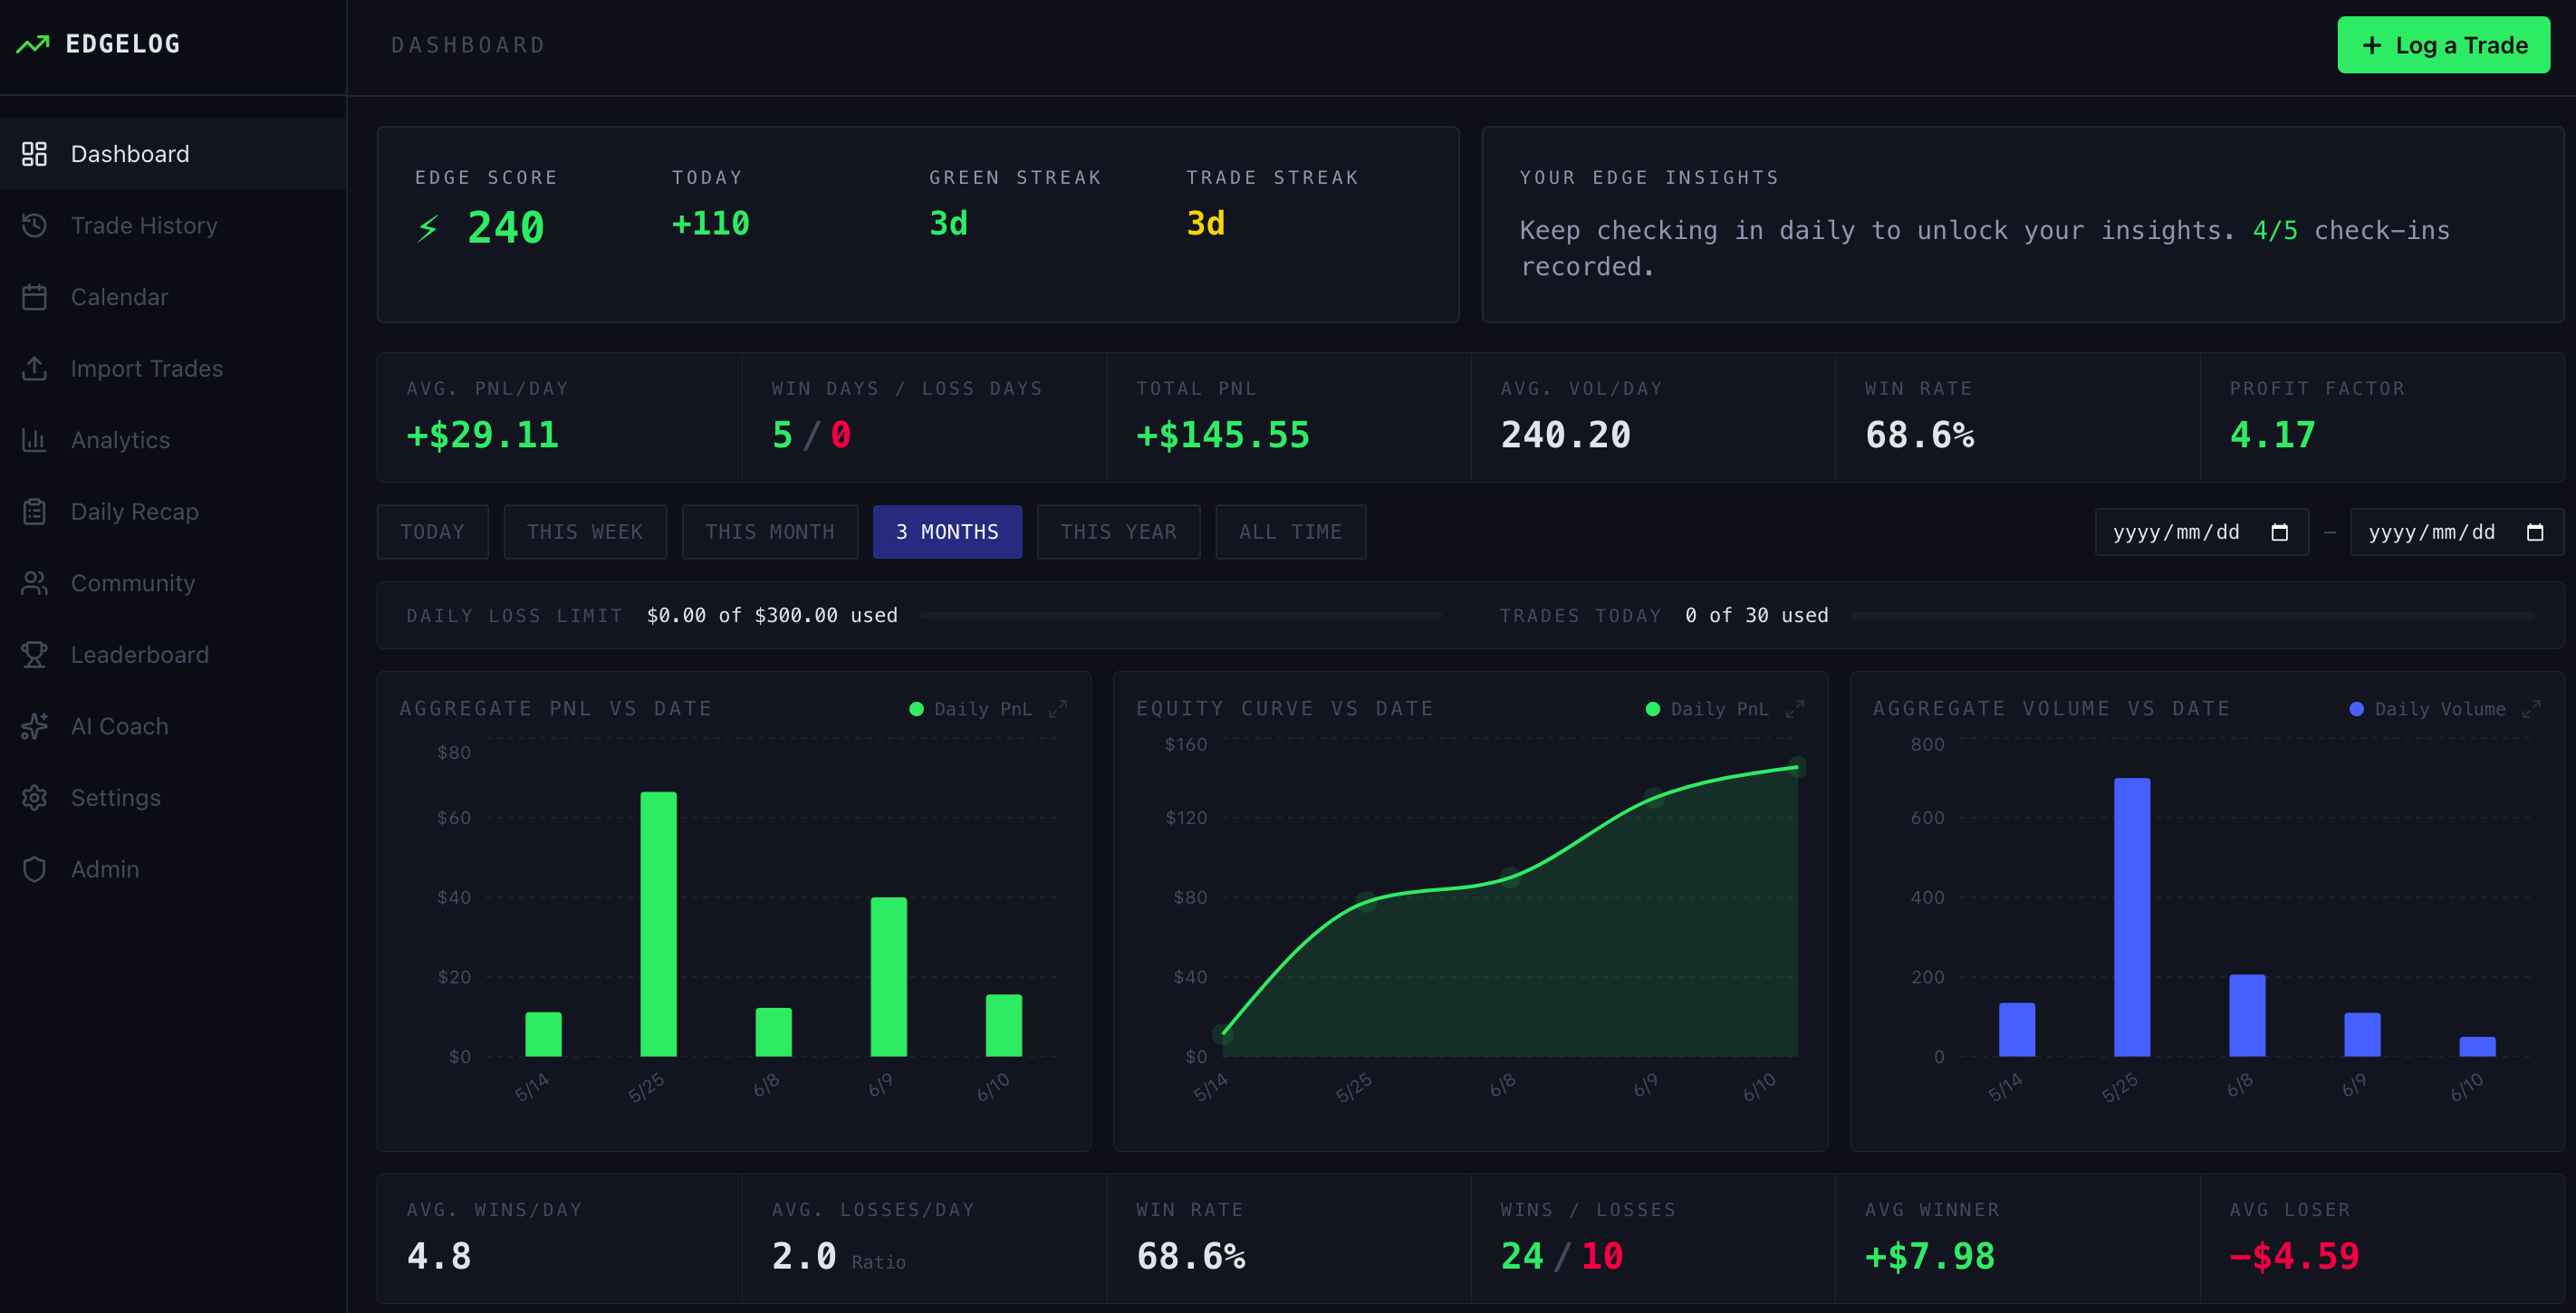Screen dimensions: 2576x1313
Task: Click the Import Trades upload icon
Action: pyautogui.click(x=34, y=368)
